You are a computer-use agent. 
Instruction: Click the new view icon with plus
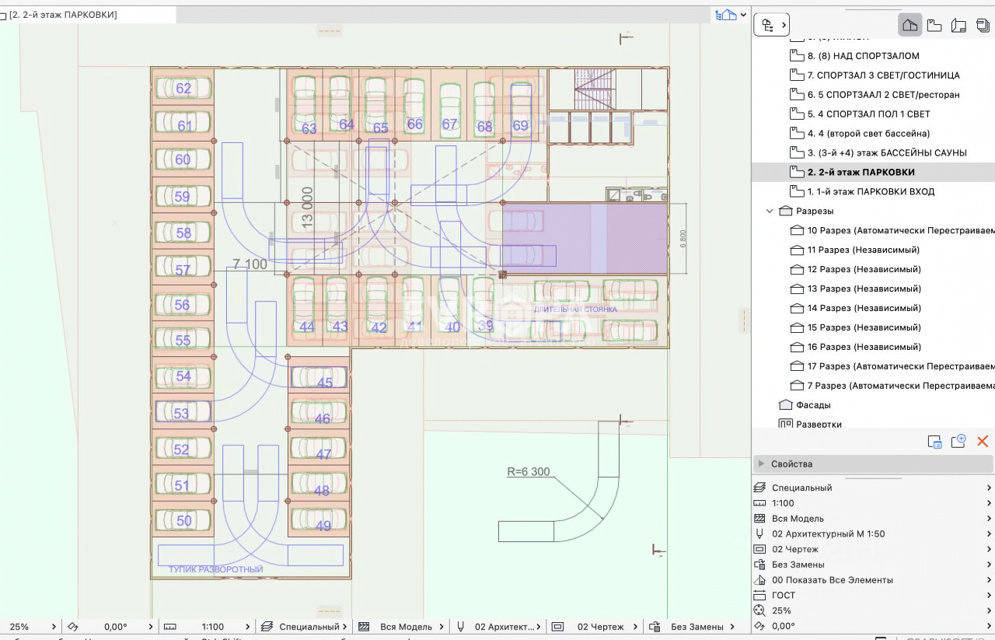pyautogui.click(x=958, y=442)
